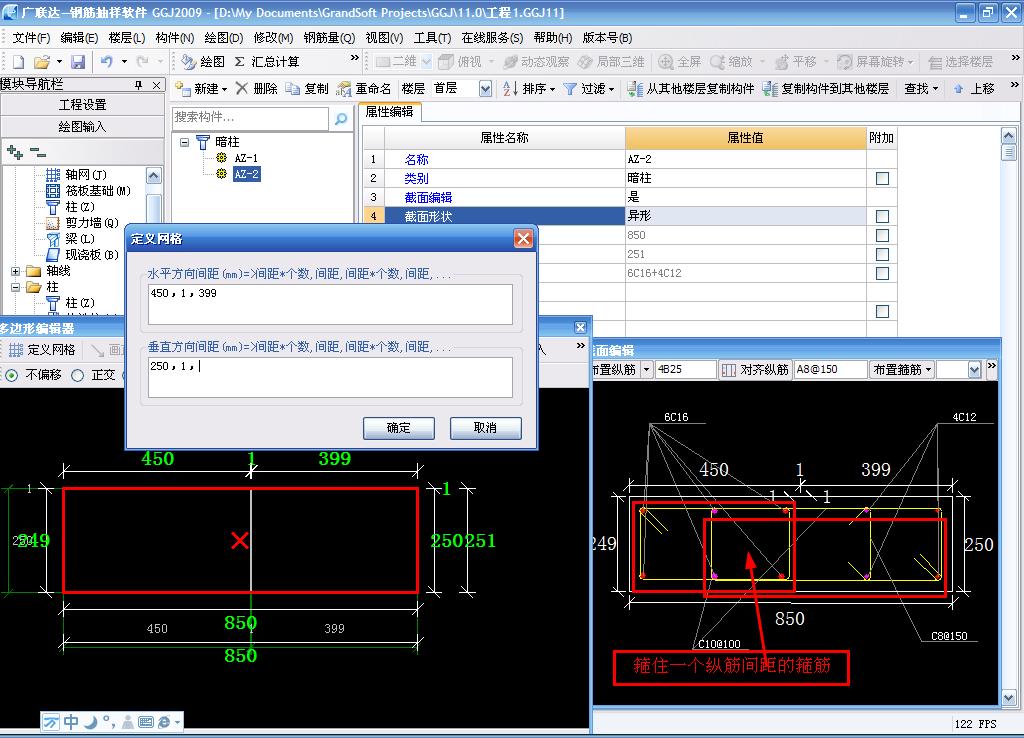Toggle 附加 checkbox for 截面形状 row
The width and height of the screenshot is (1024, 738).
[882, 216]
